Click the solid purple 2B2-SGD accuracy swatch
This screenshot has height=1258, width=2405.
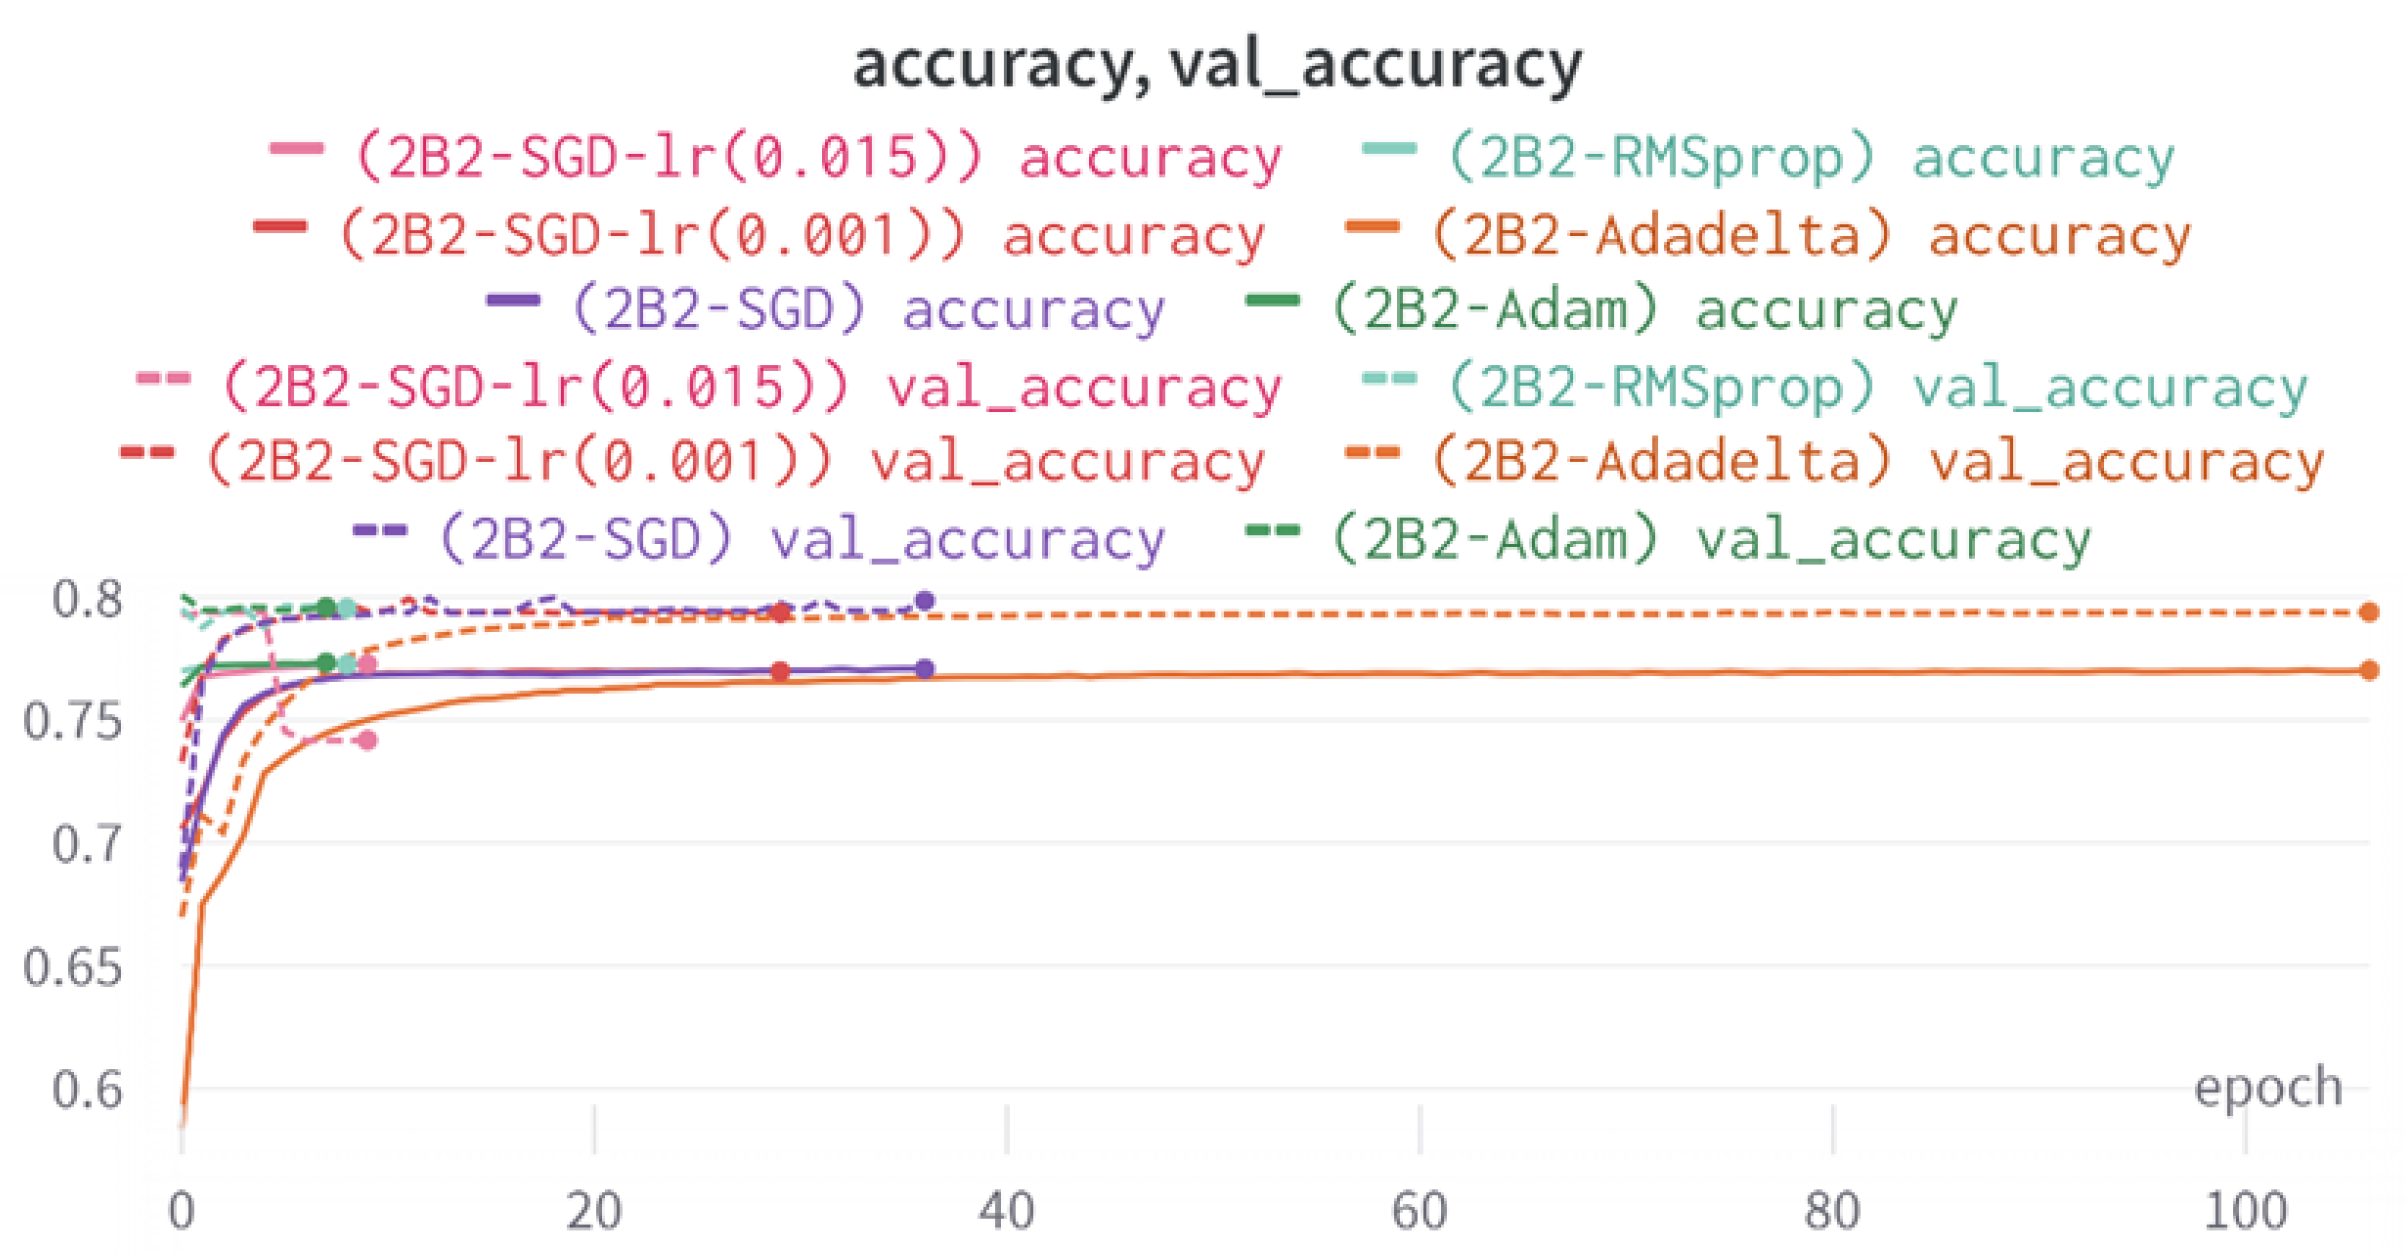513,301
